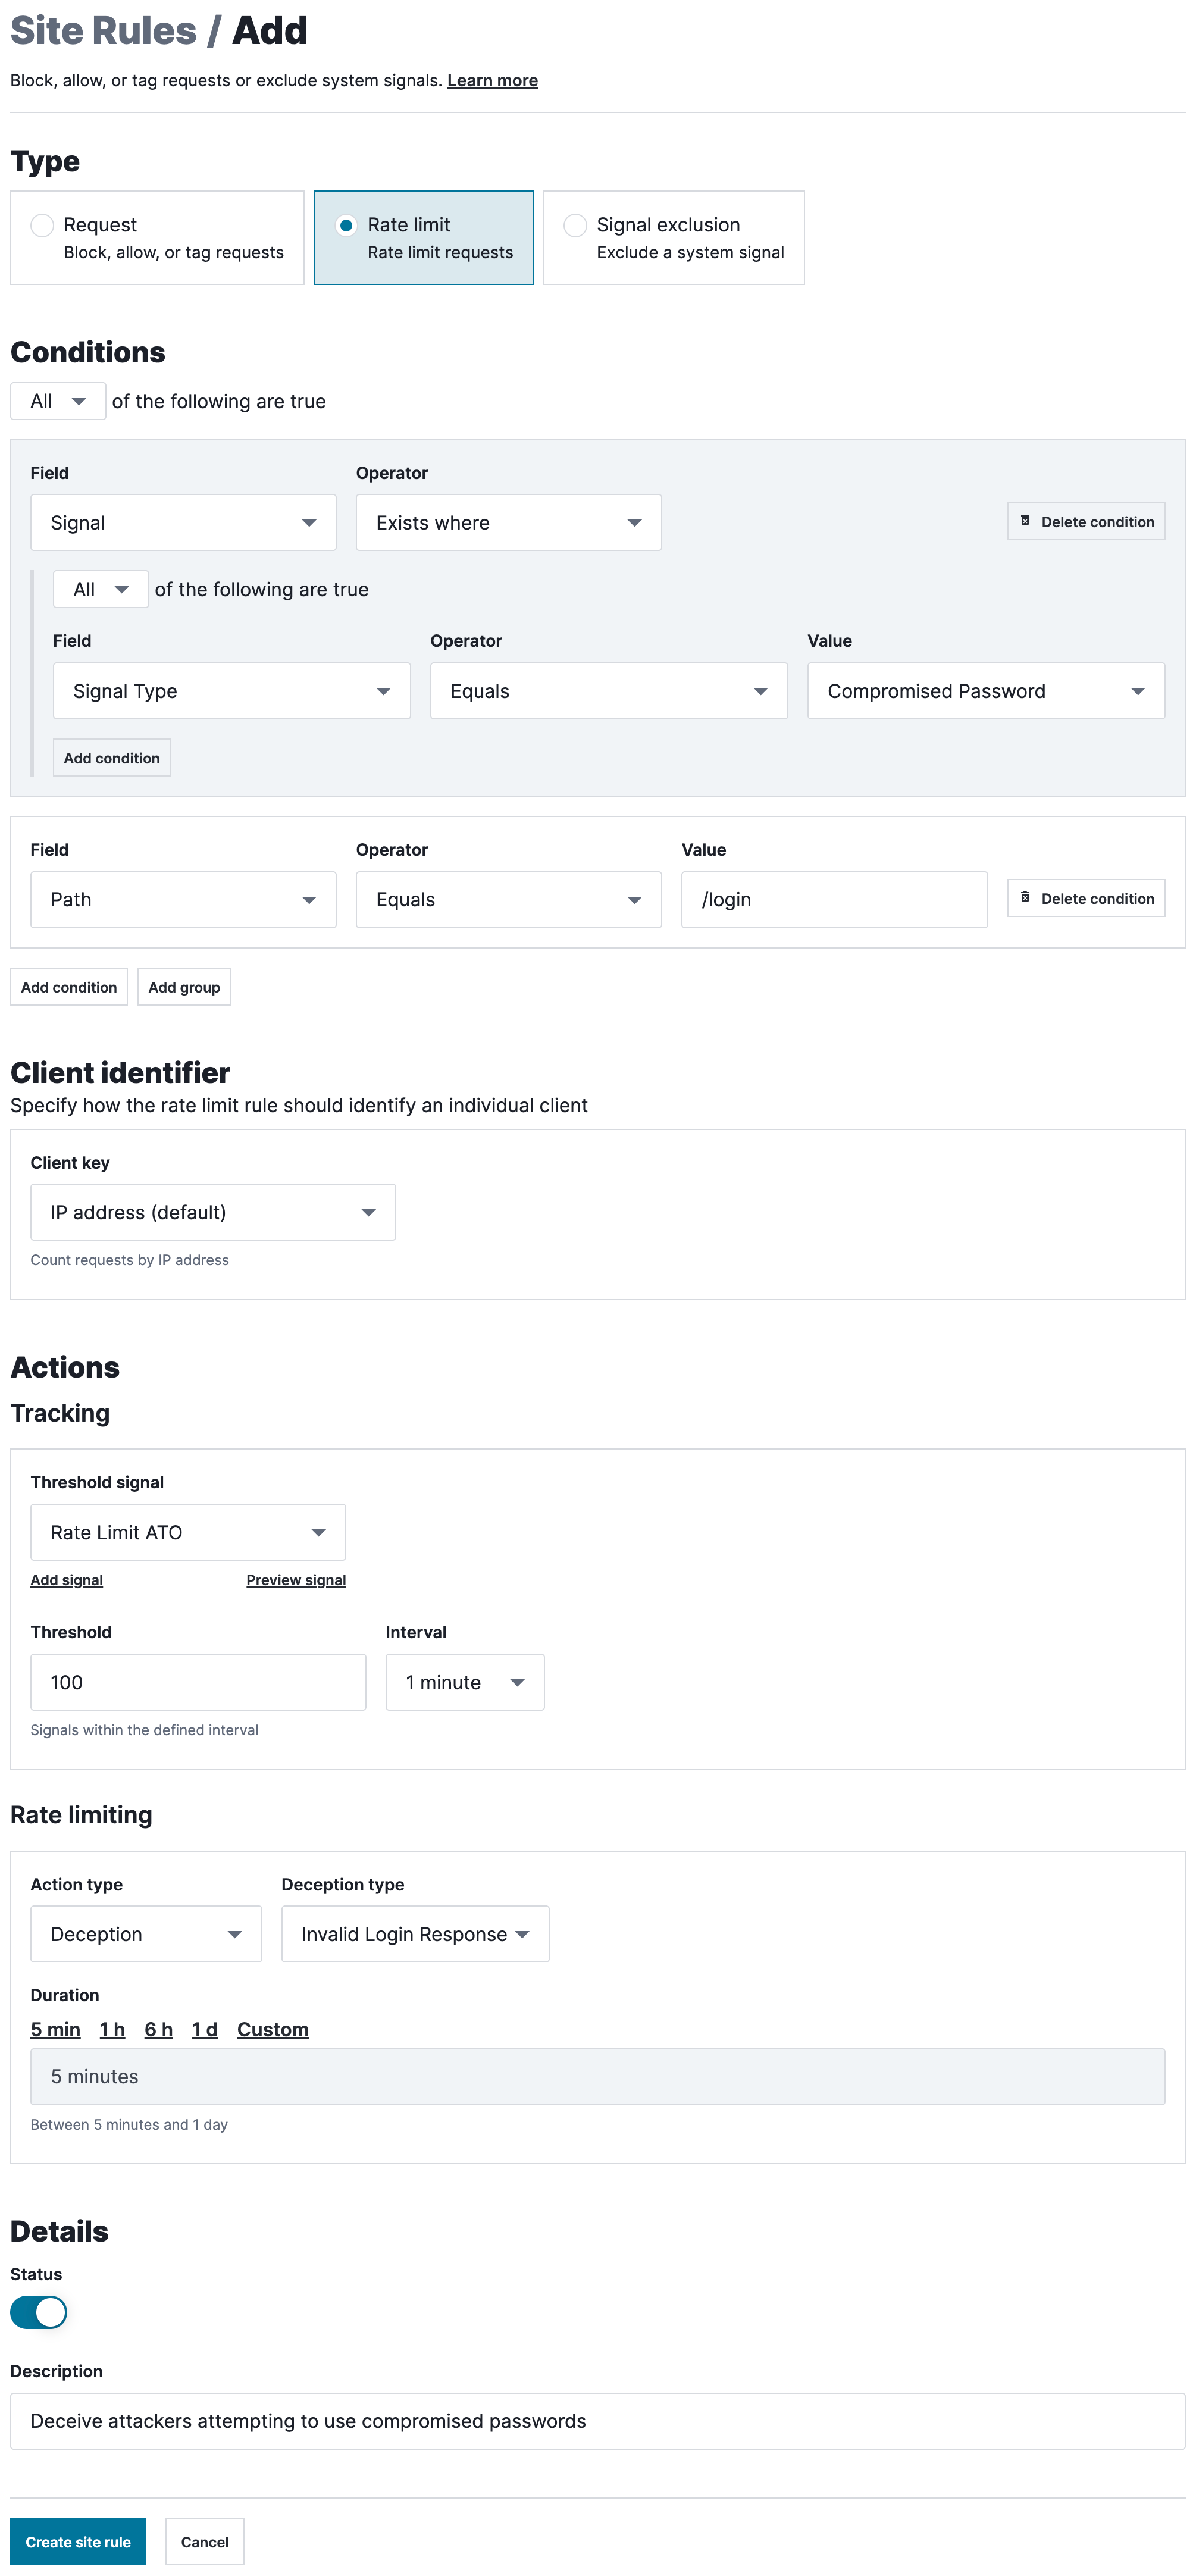Toggle the rule Status switch off
1196x2576 pixels.
click(x=39, y=2312)
